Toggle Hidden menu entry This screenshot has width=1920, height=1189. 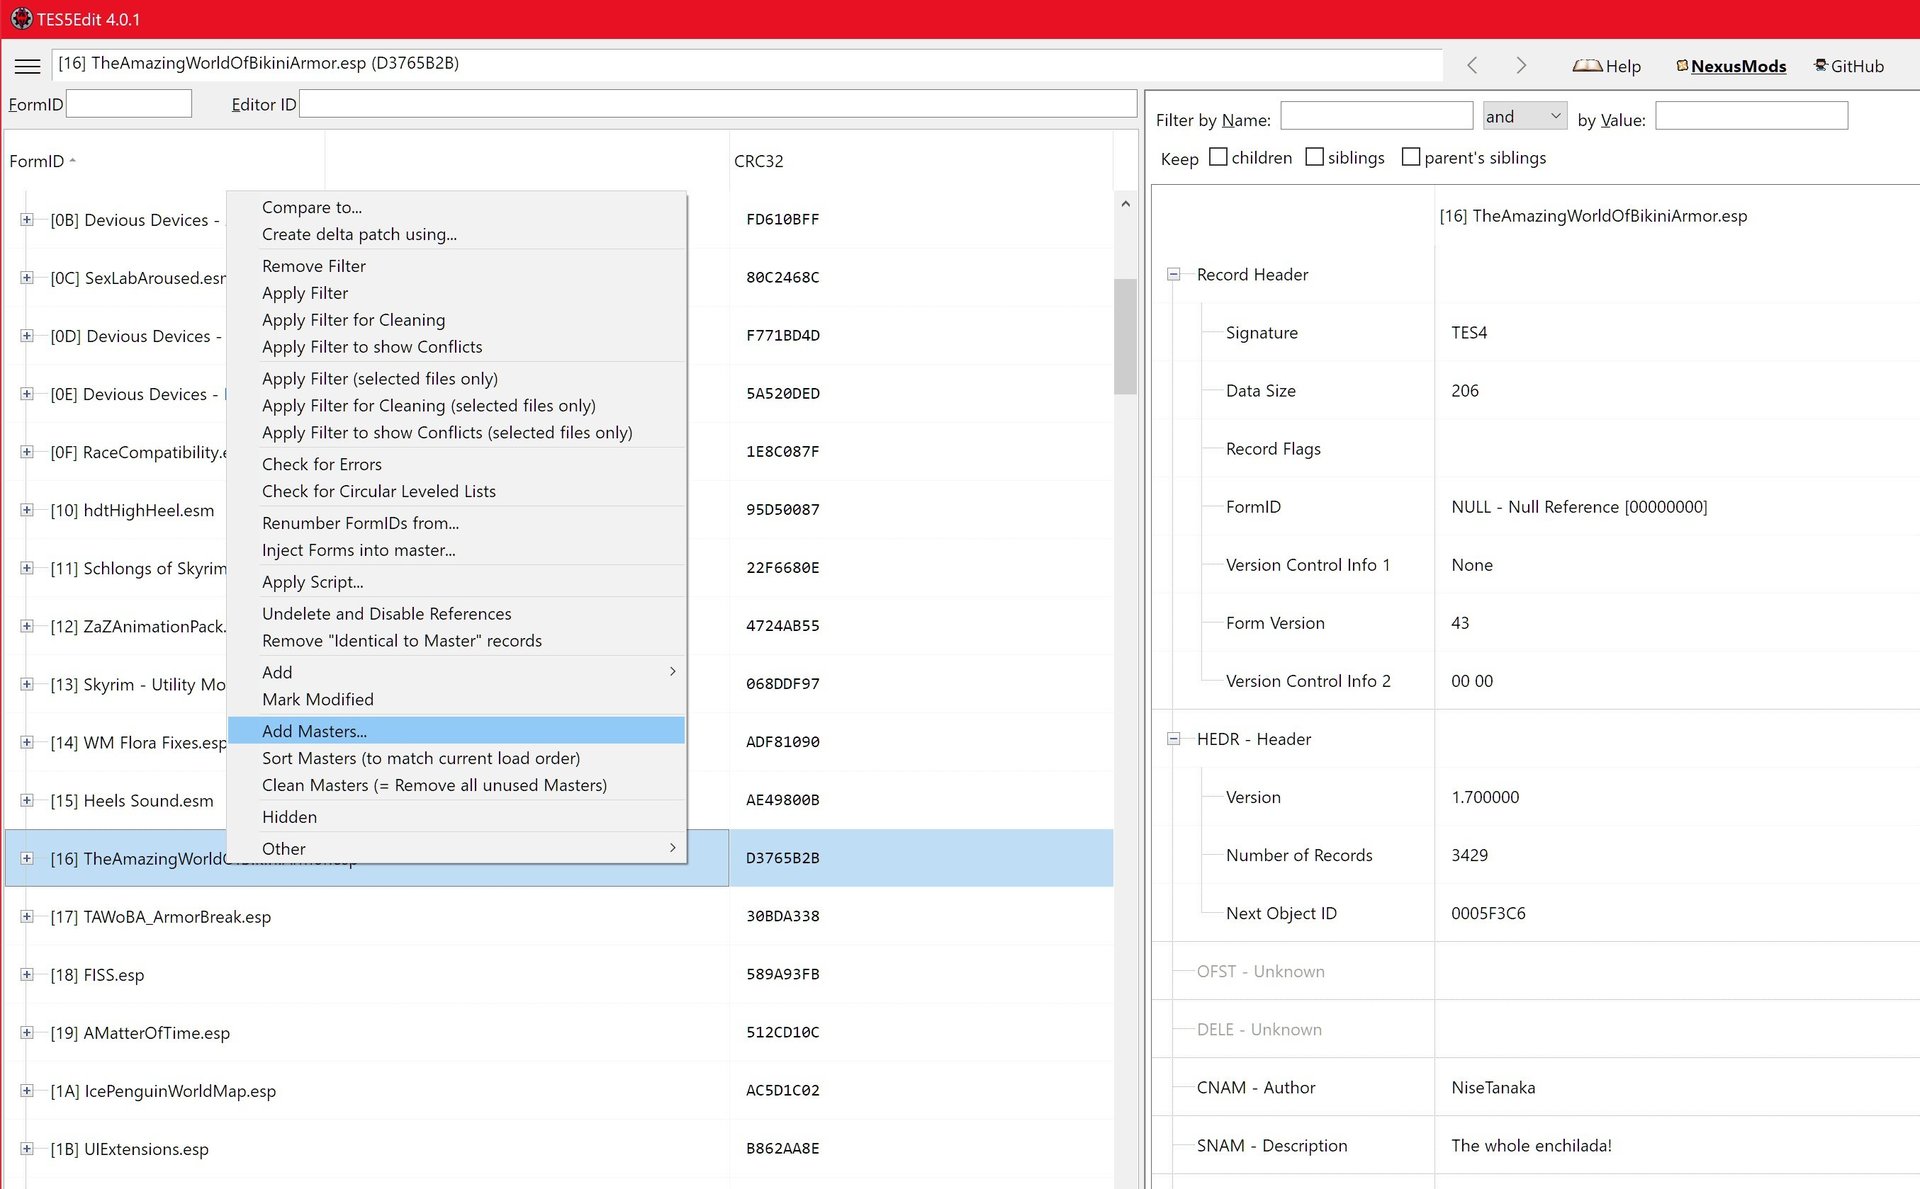coord(456,817)
